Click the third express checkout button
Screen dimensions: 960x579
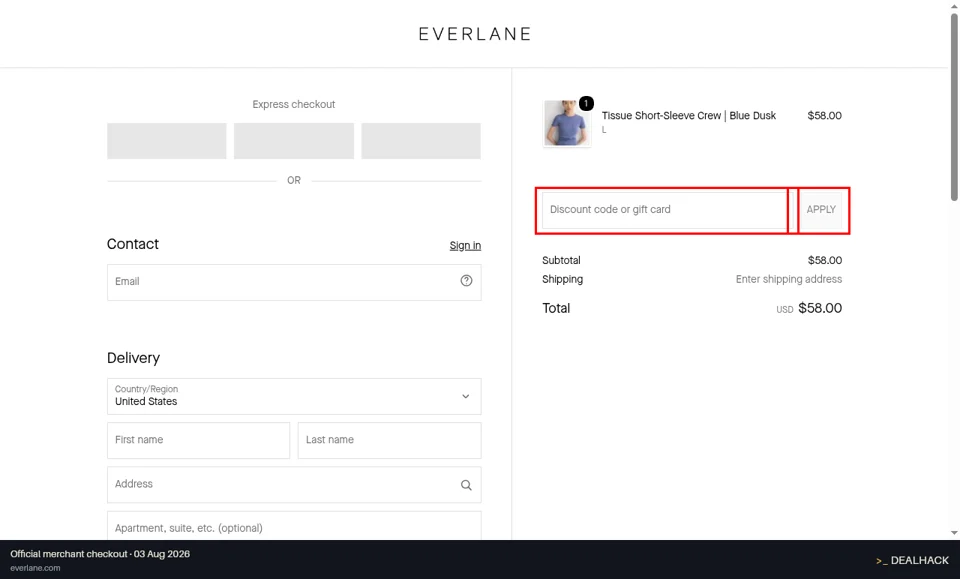click(421, 141)
